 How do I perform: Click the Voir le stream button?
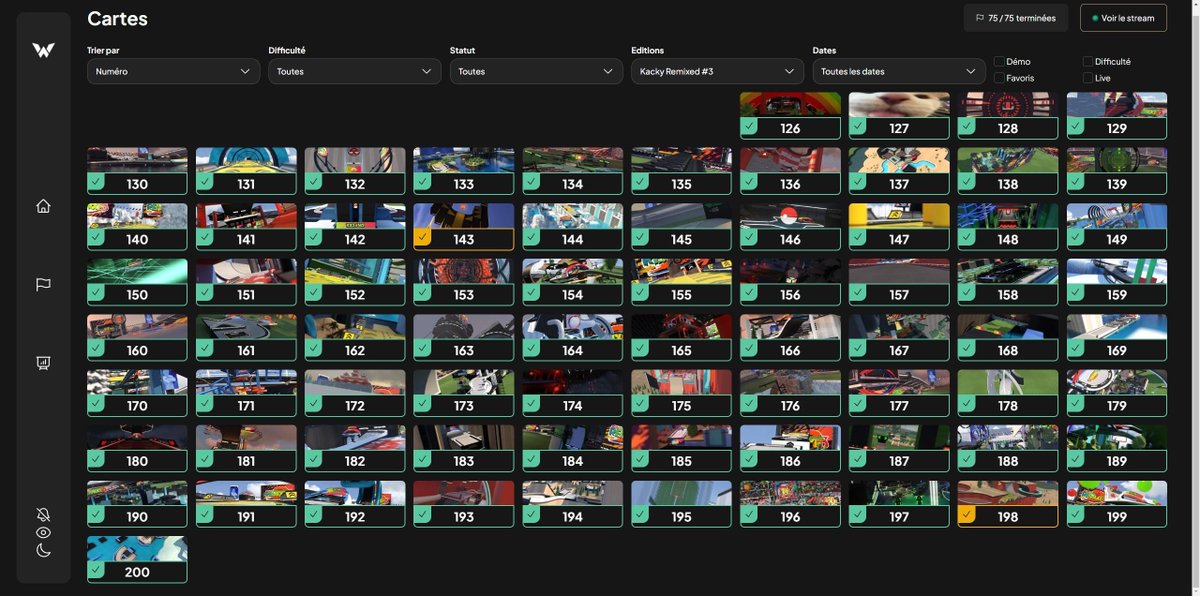pos(1123,18)
